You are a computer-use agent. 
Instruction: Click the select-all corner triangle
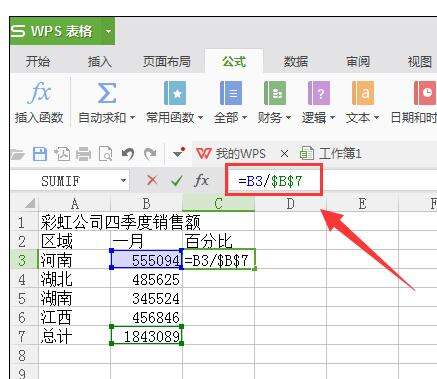click(x=30, y=203)
